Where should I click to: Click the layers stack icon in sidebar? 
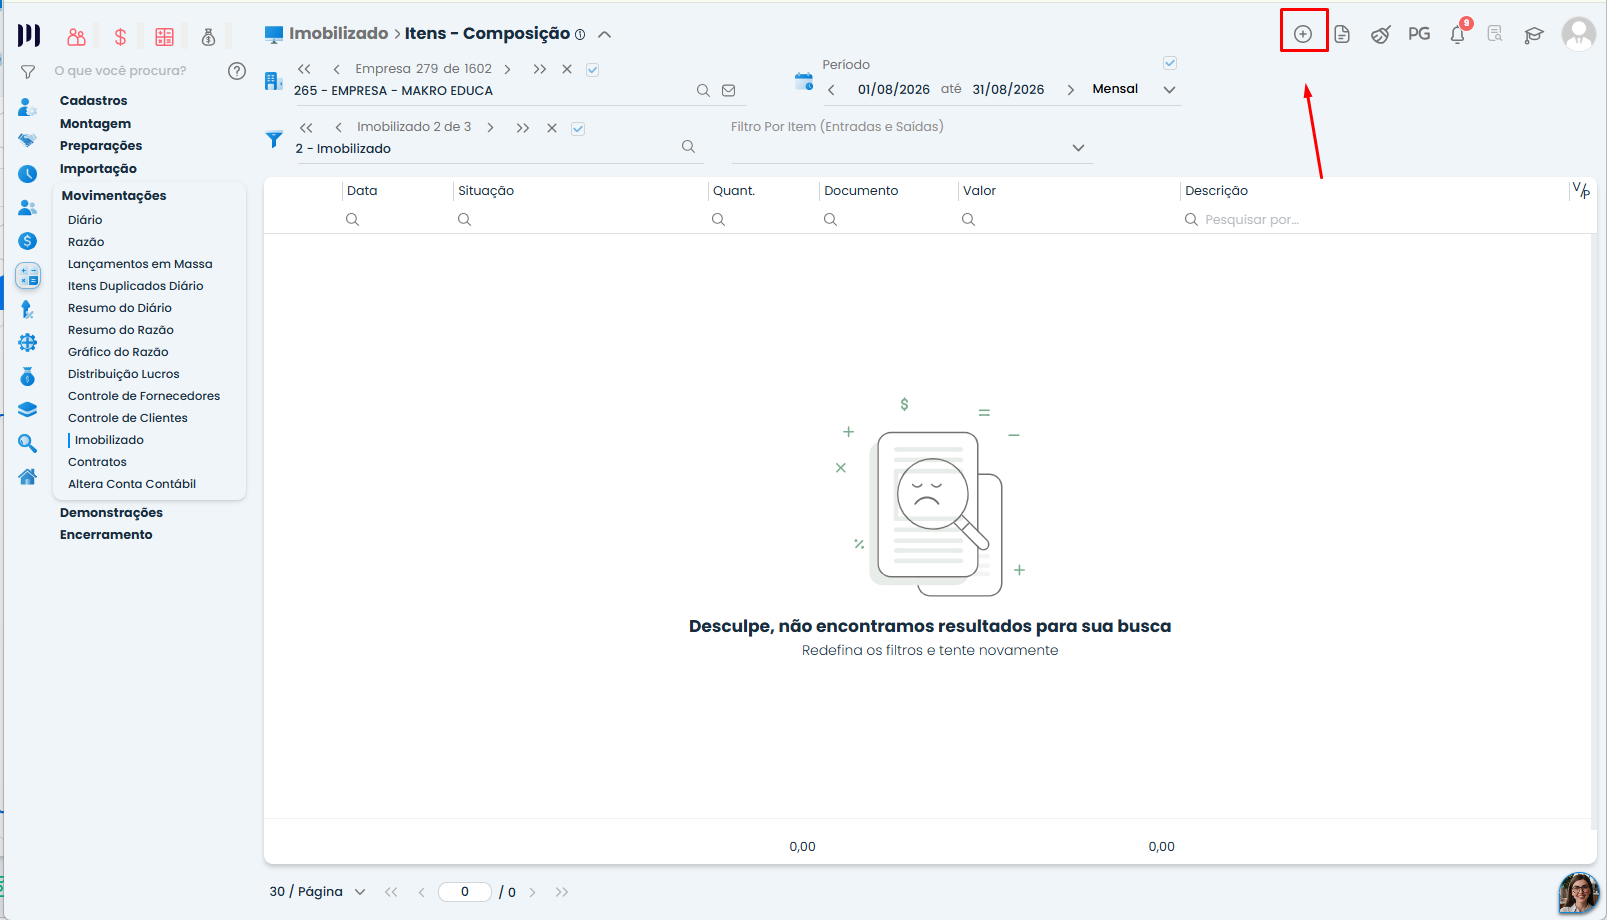tap(28, 410)
